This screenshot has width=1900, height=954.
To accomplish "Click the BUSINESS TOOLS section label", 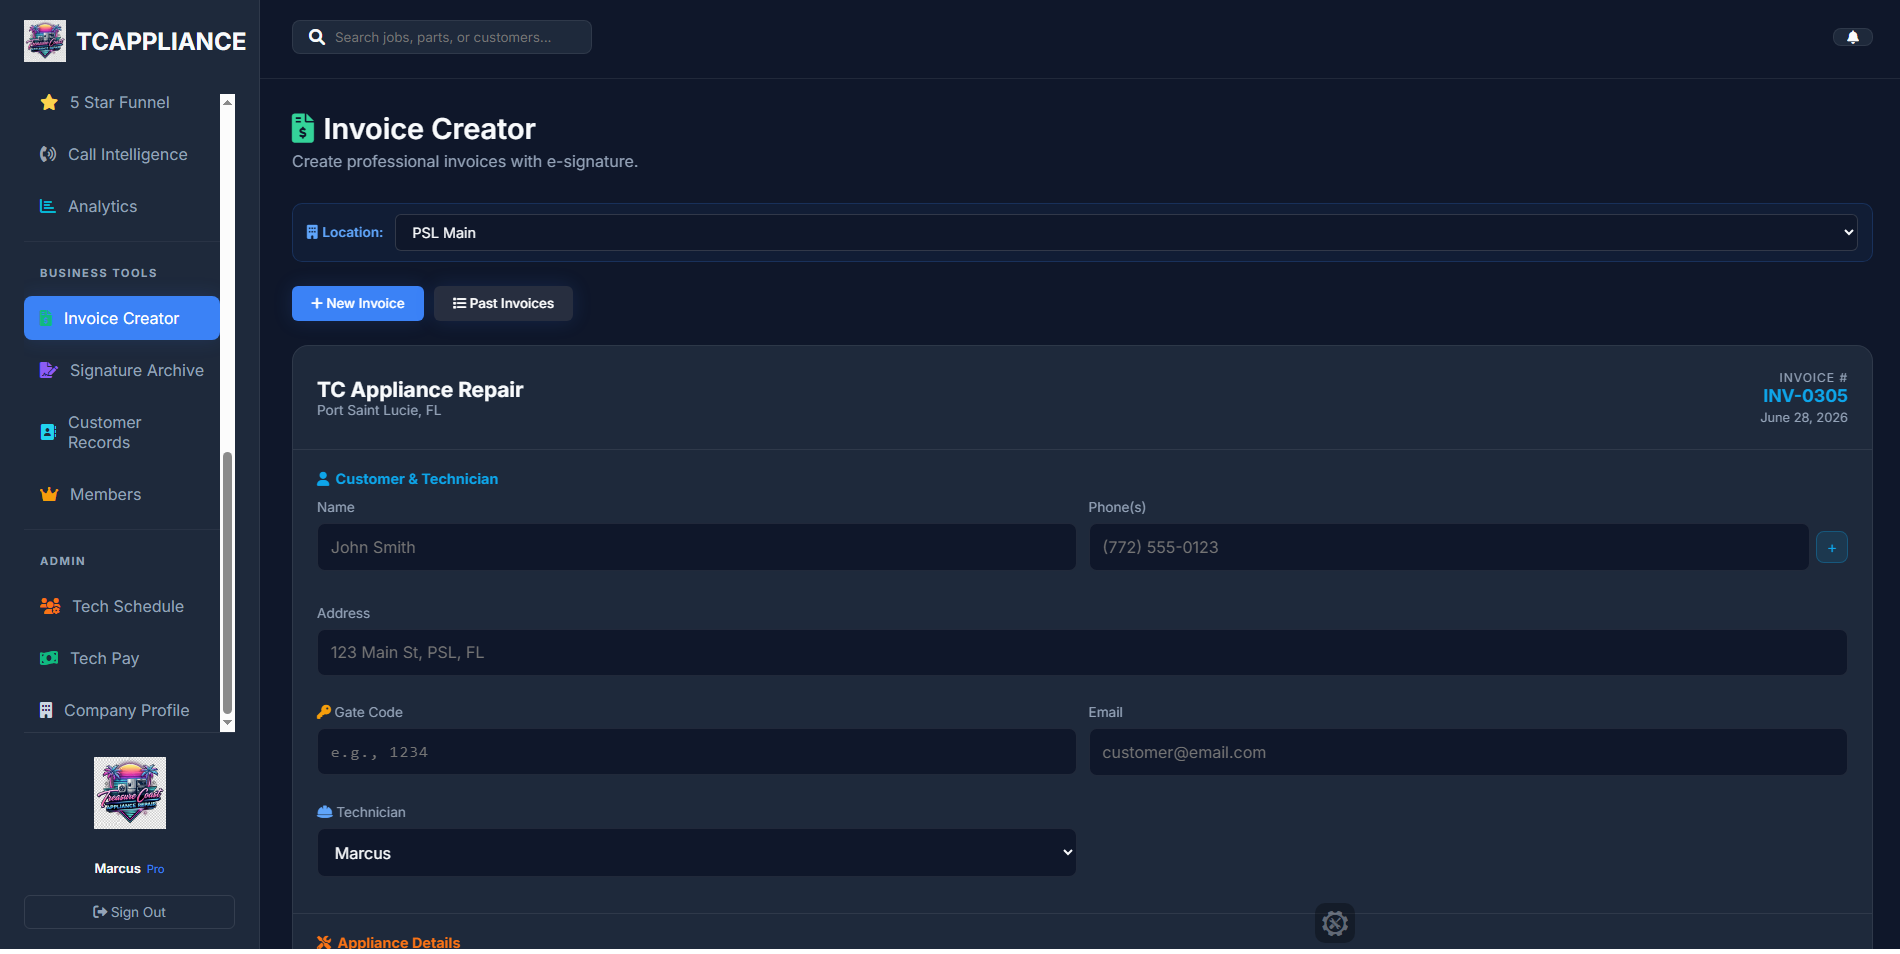I will [98, 273].
